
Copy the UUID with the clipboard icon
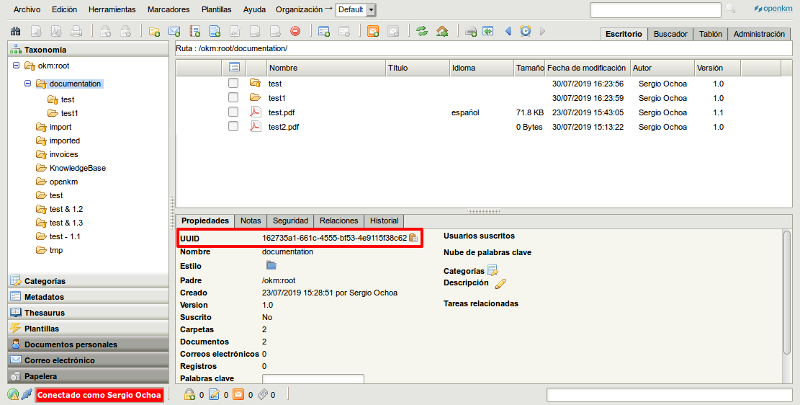[413, 238]
